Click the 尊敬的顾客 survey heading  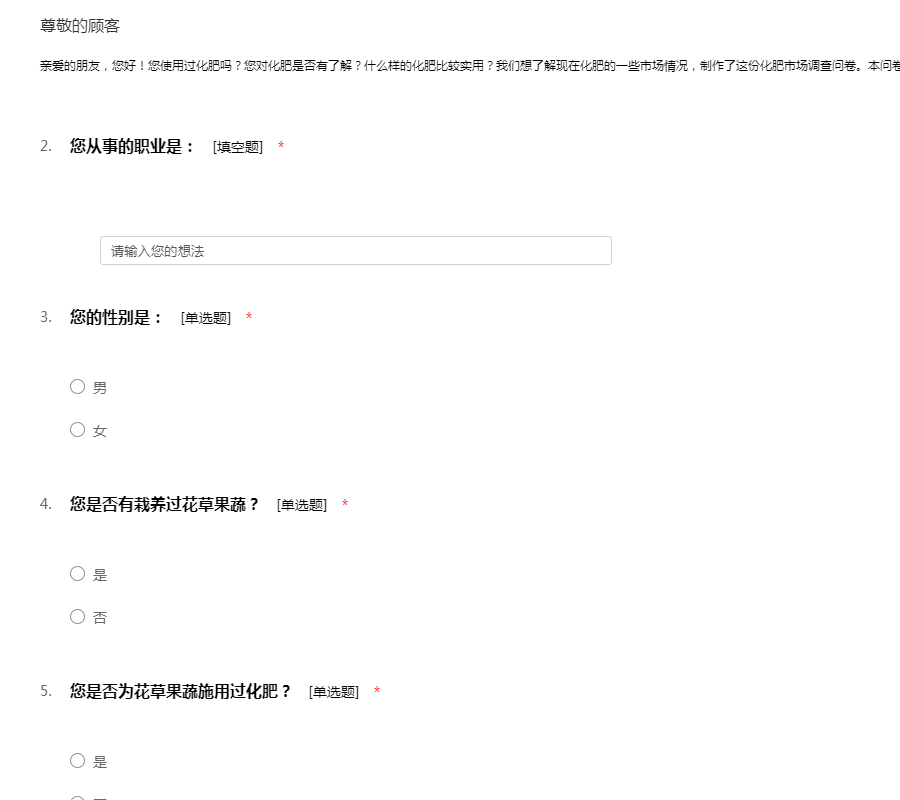[x=80, y=26]
